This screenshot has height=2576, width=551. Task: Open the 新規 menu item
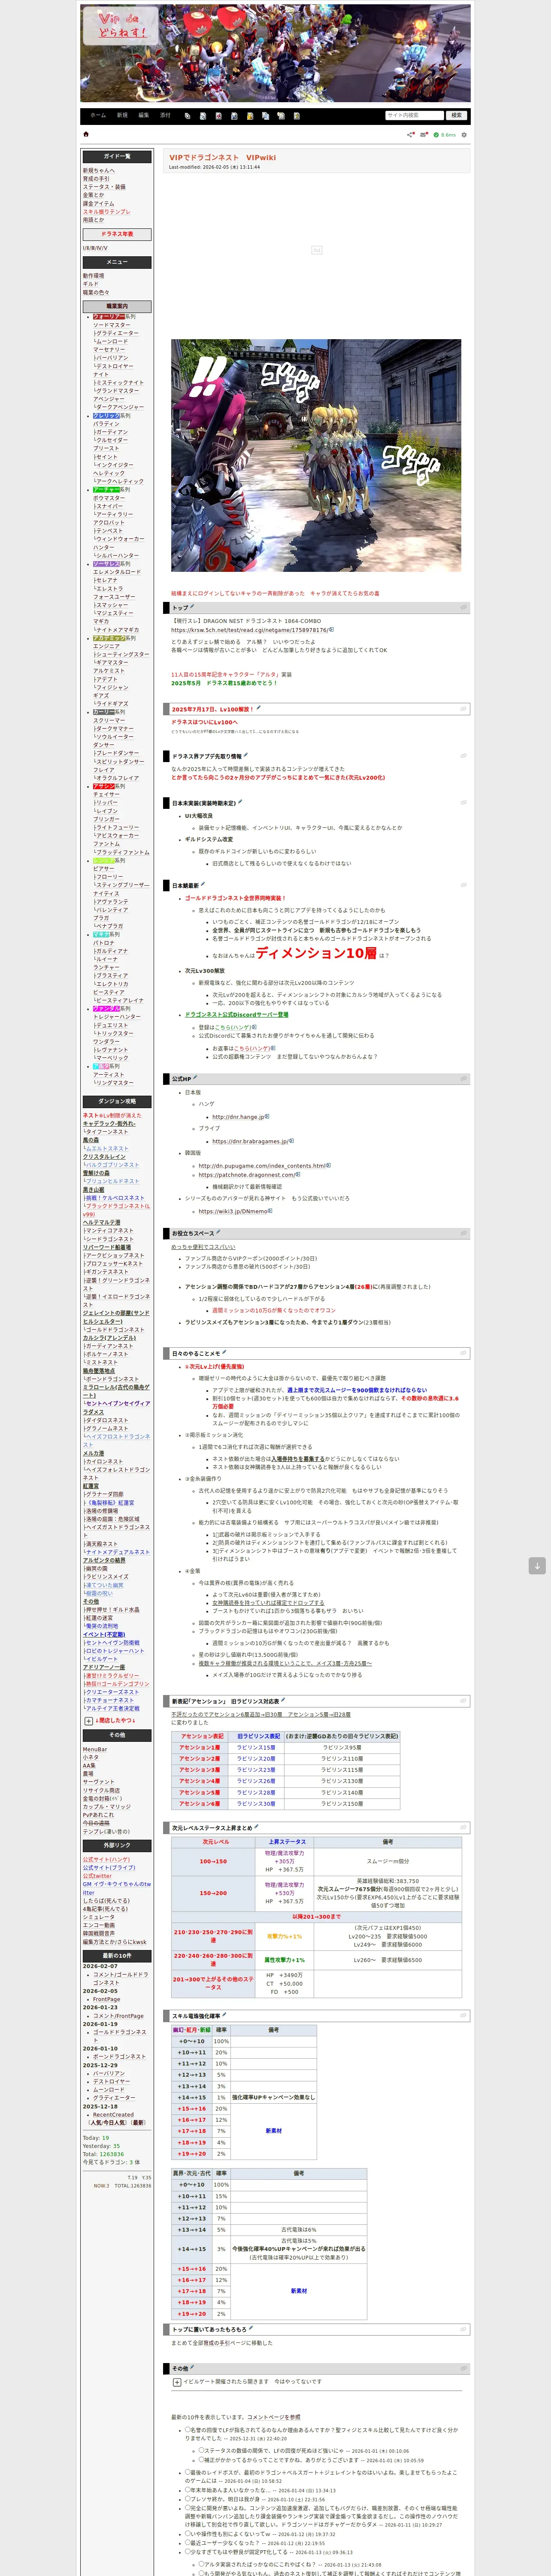[122, 116]
